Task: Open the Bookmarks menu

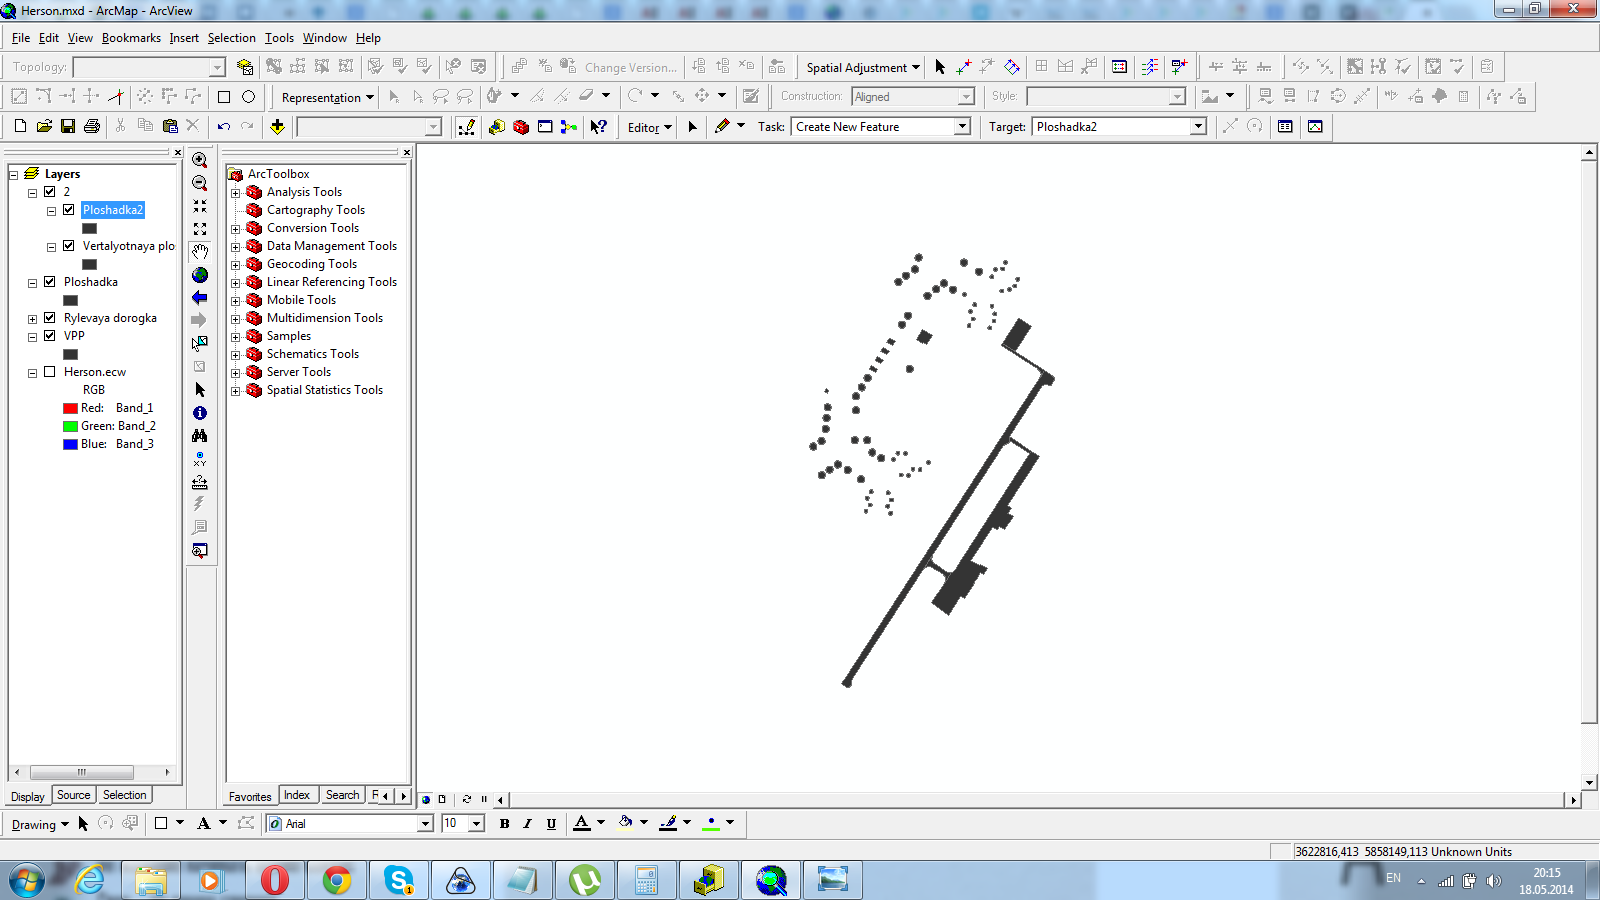Action: (x=131, y=38)
